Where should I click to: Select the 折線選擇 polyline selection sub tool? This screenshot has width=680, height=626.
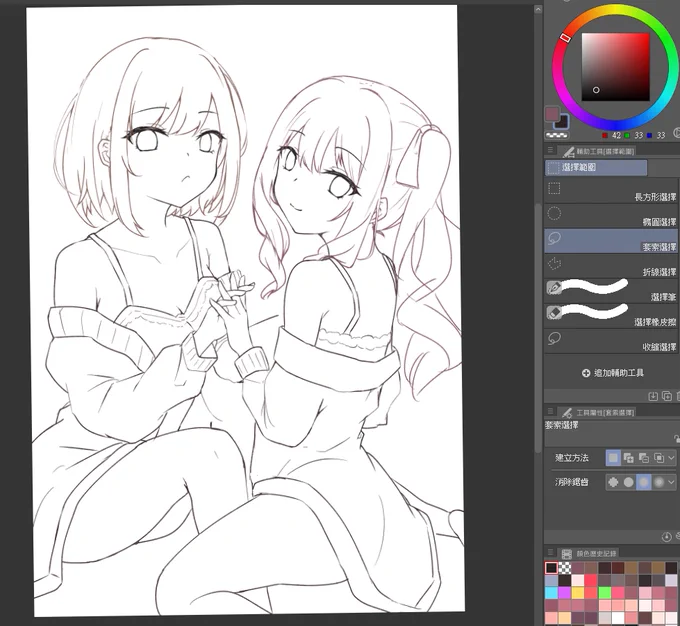tap(611, 266)
